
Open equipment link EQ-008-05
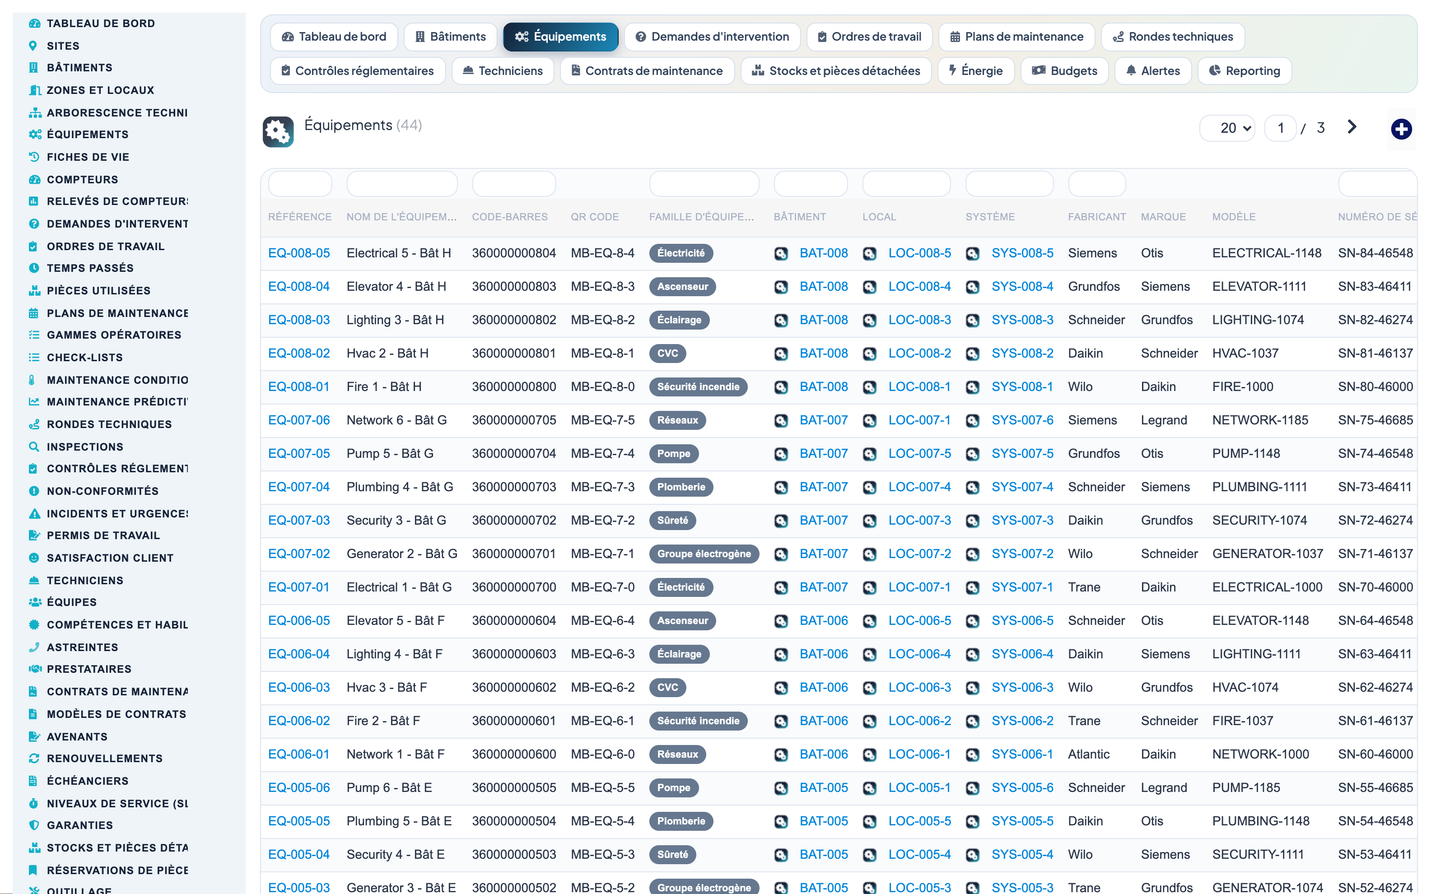(299, 253)
